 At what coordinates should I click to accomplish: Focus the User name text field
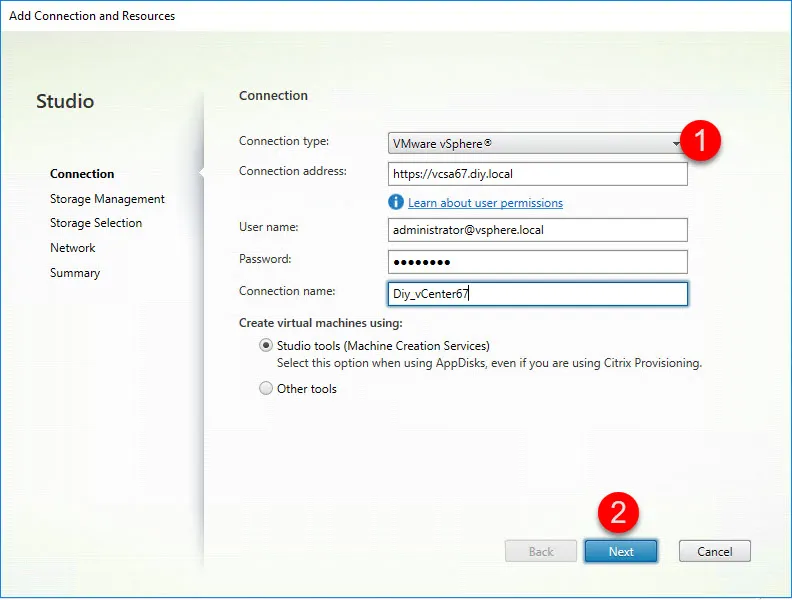point(537,230)
